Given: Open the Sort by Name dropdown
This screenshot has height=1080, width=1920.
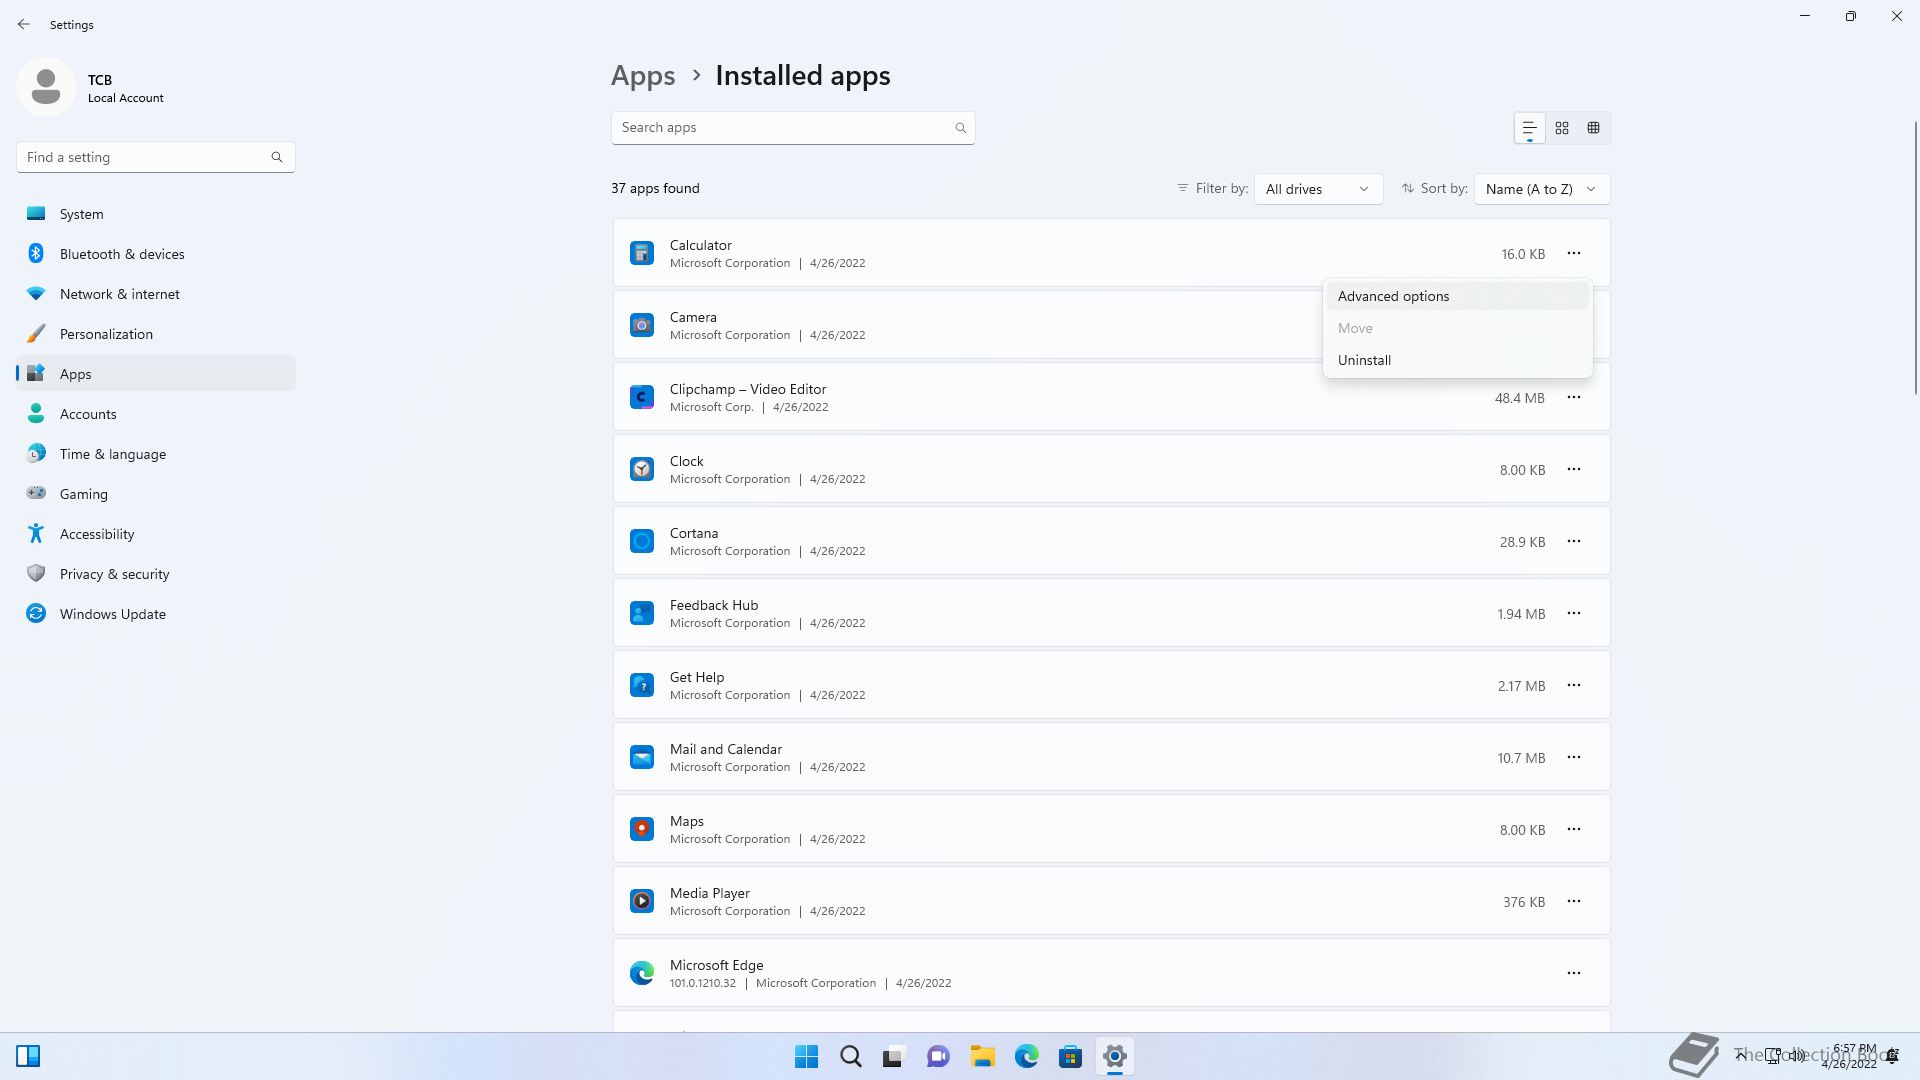Looking at the screenshot, I should point(1541,189).
